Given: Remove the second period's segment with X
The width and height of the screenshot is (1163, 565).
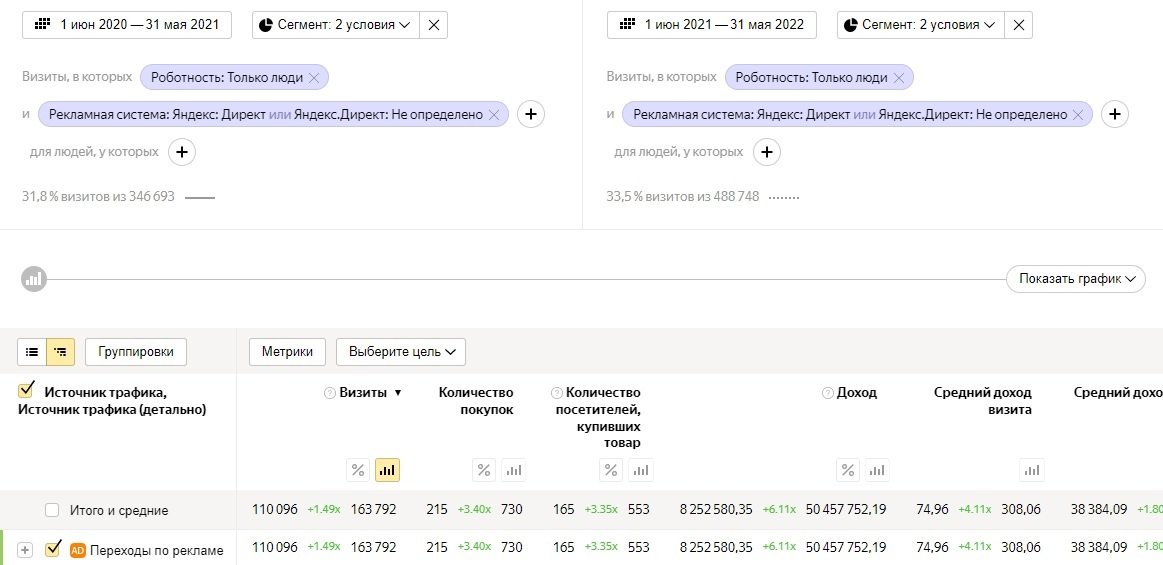Looking at the screenshot, I should click(1018, 25).
